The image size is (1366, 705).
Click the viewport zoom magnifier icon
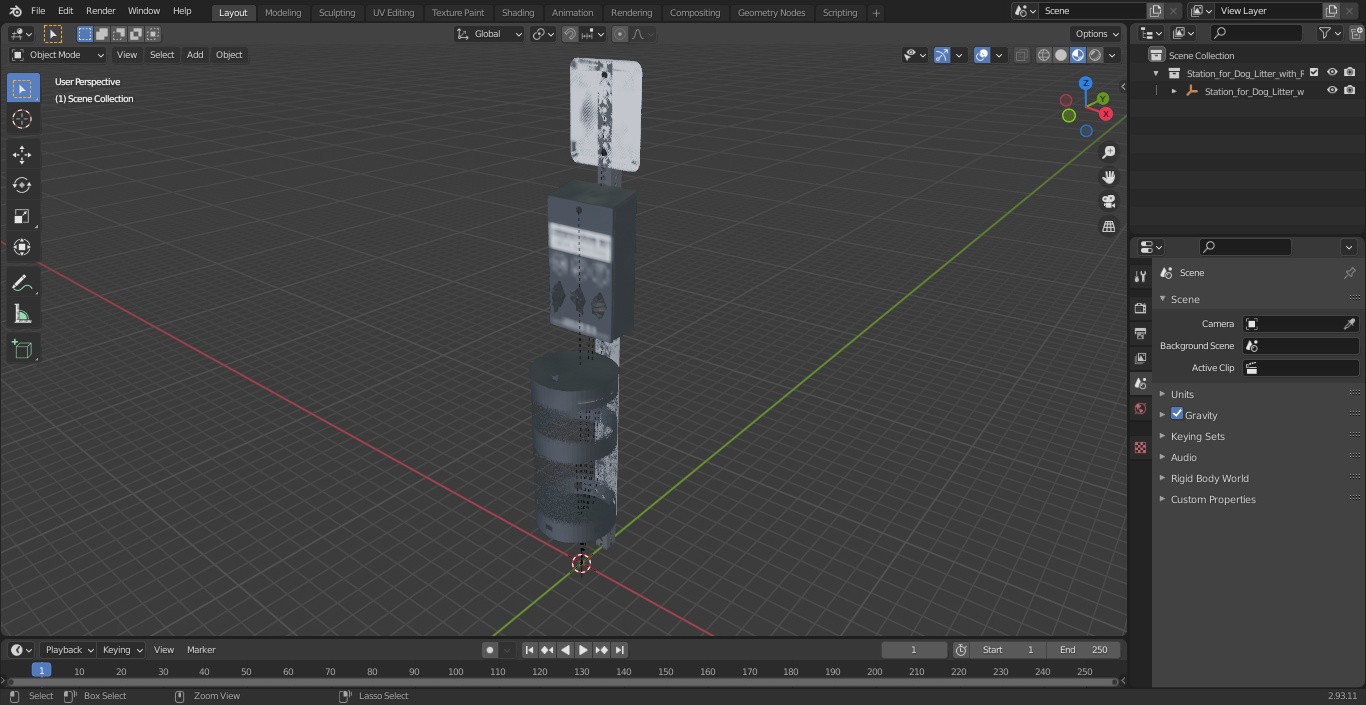point(1109,152)
